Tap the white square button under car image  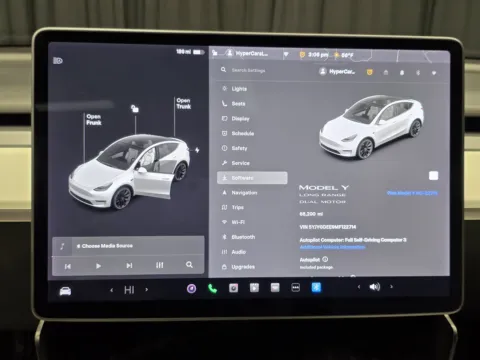(x=433, y=176)
